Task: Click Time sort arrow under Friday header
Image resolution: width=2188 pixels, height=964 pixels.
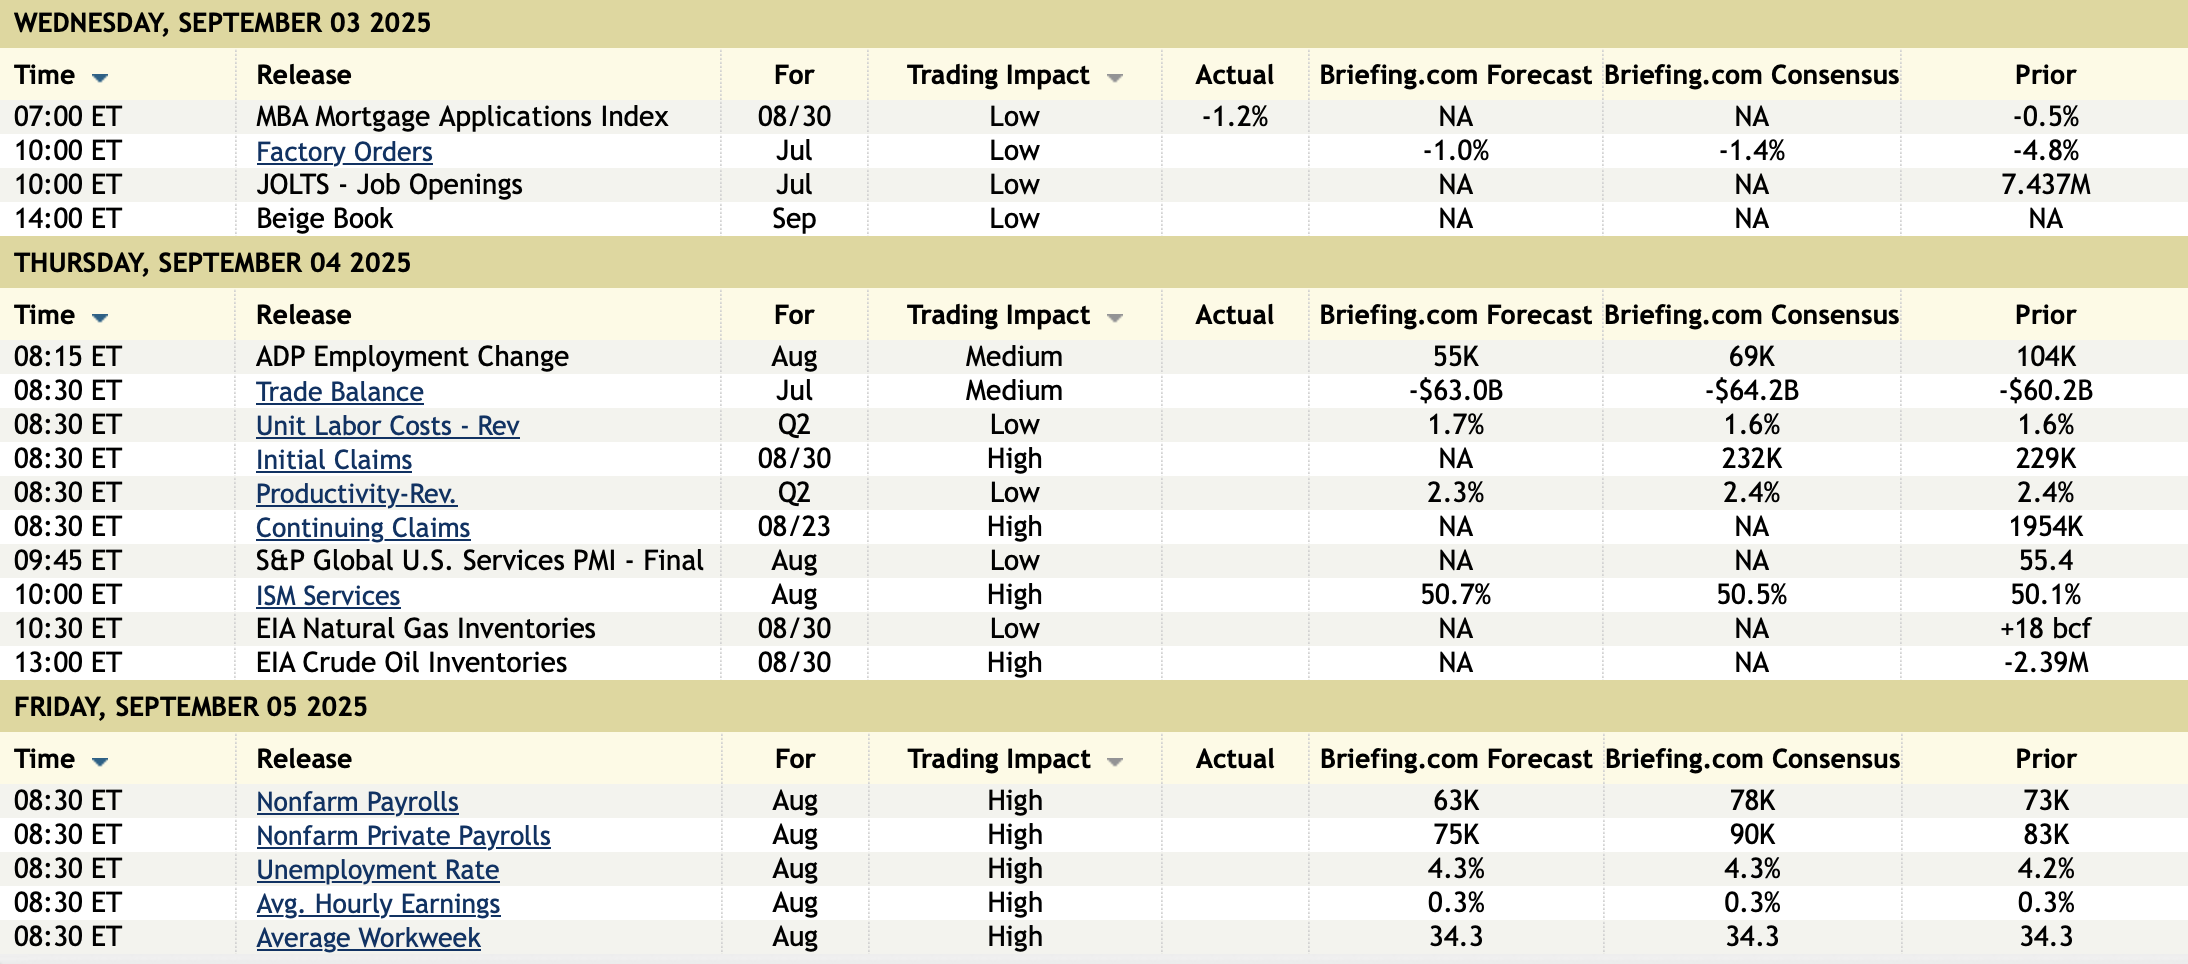Action: (100, 761)
